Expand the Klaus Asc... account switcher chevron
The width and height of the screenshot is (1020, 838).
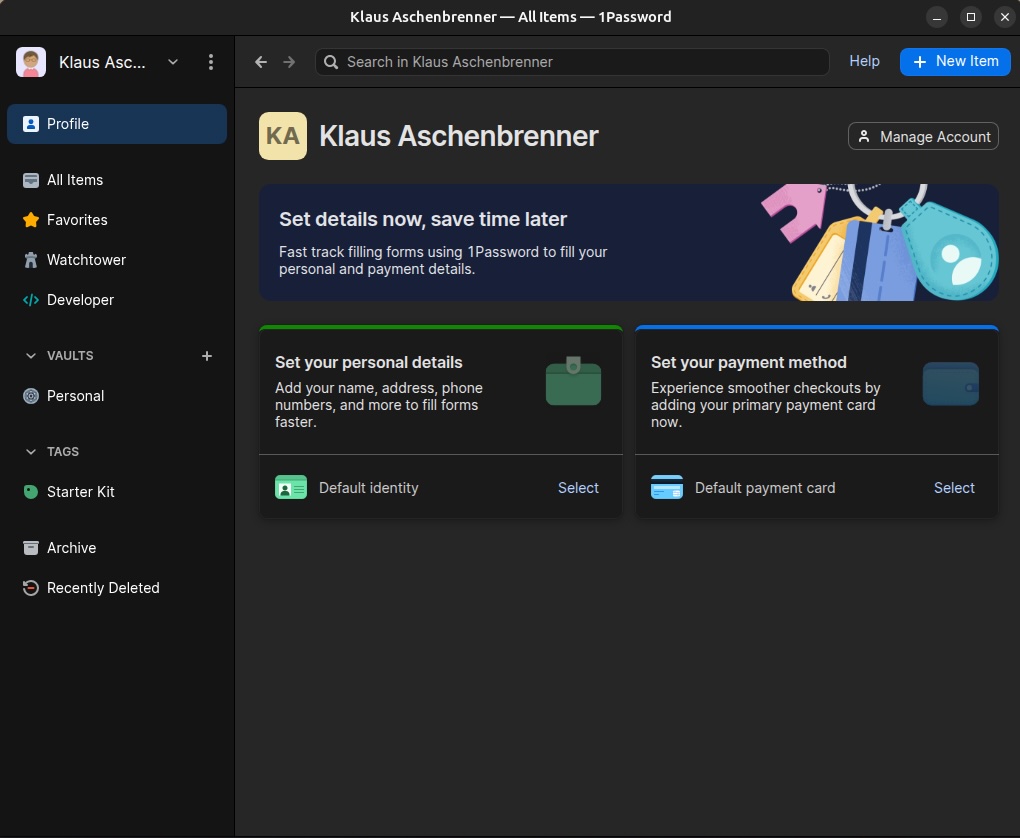[x=173, y=62]
